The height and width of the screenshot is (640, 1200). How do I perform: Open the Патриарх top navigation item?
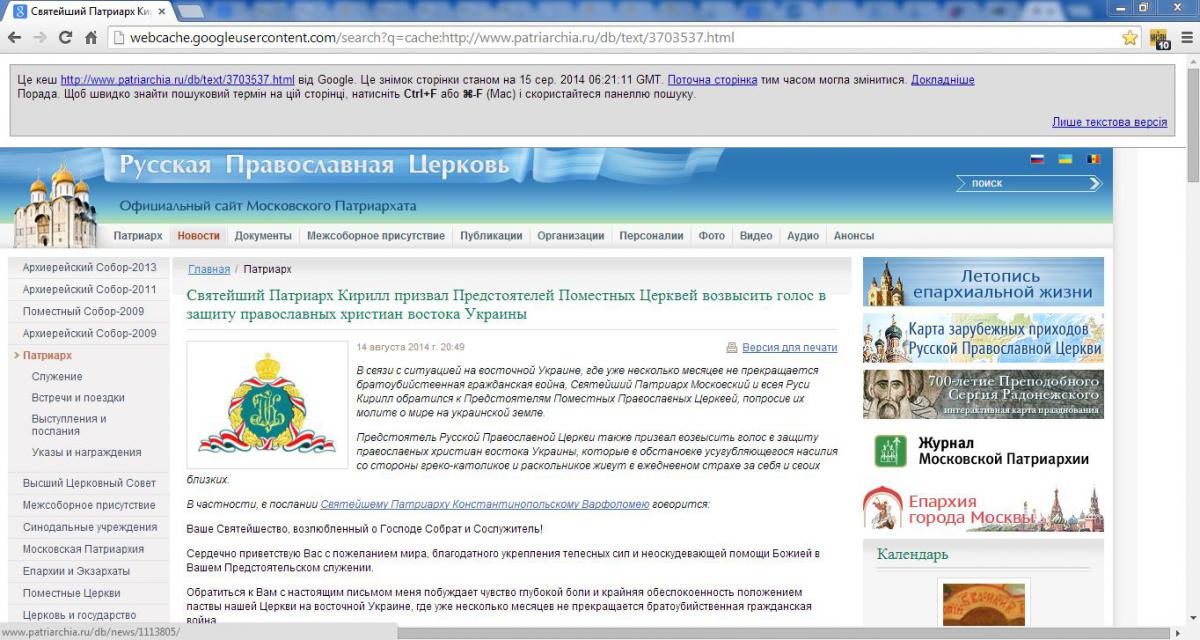[x=138, y=236]
